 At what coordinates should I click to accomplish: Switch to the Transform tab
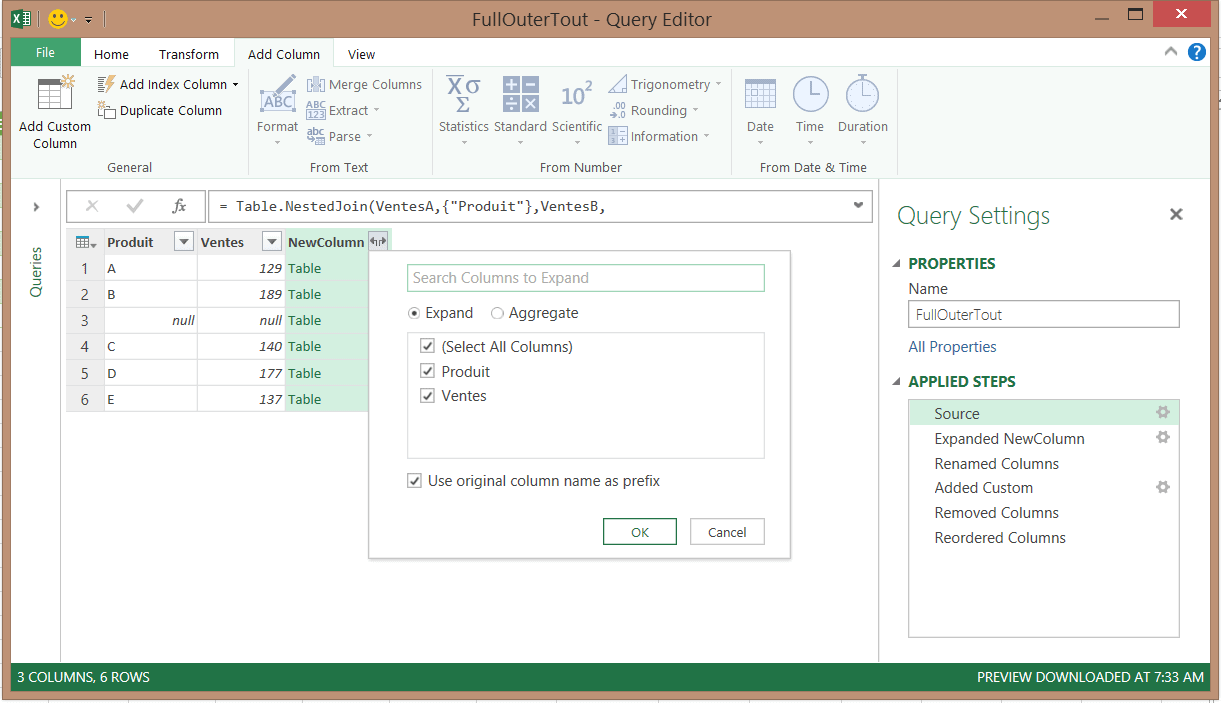tap(188, 55)
